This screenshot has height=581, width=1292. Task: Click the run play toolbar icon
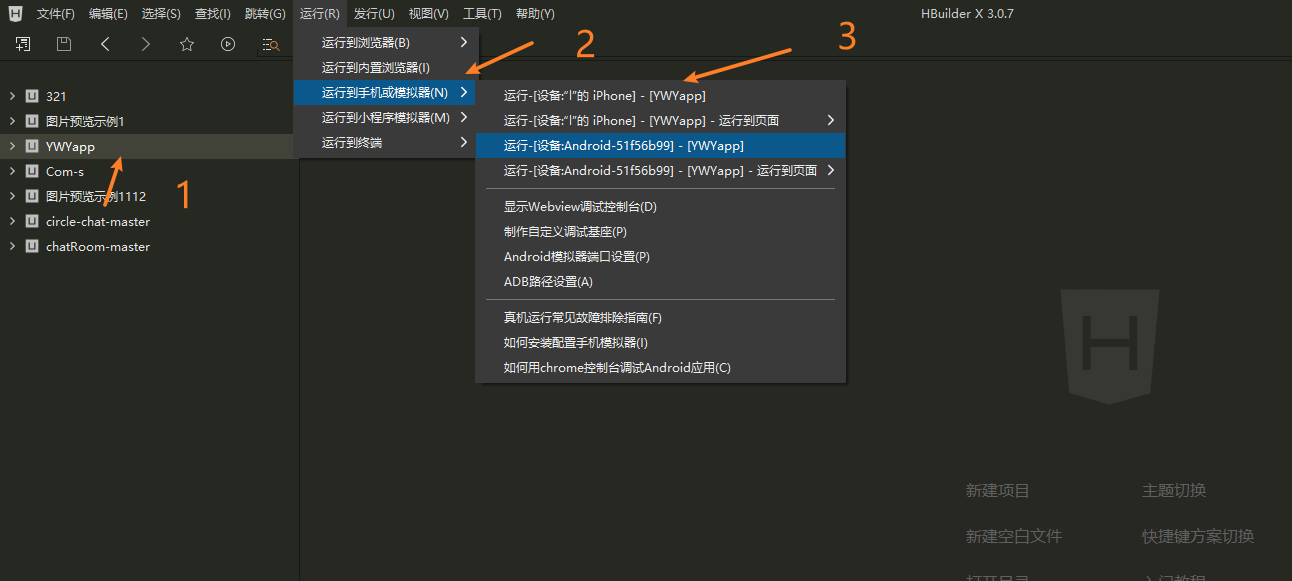coord(228,44)
